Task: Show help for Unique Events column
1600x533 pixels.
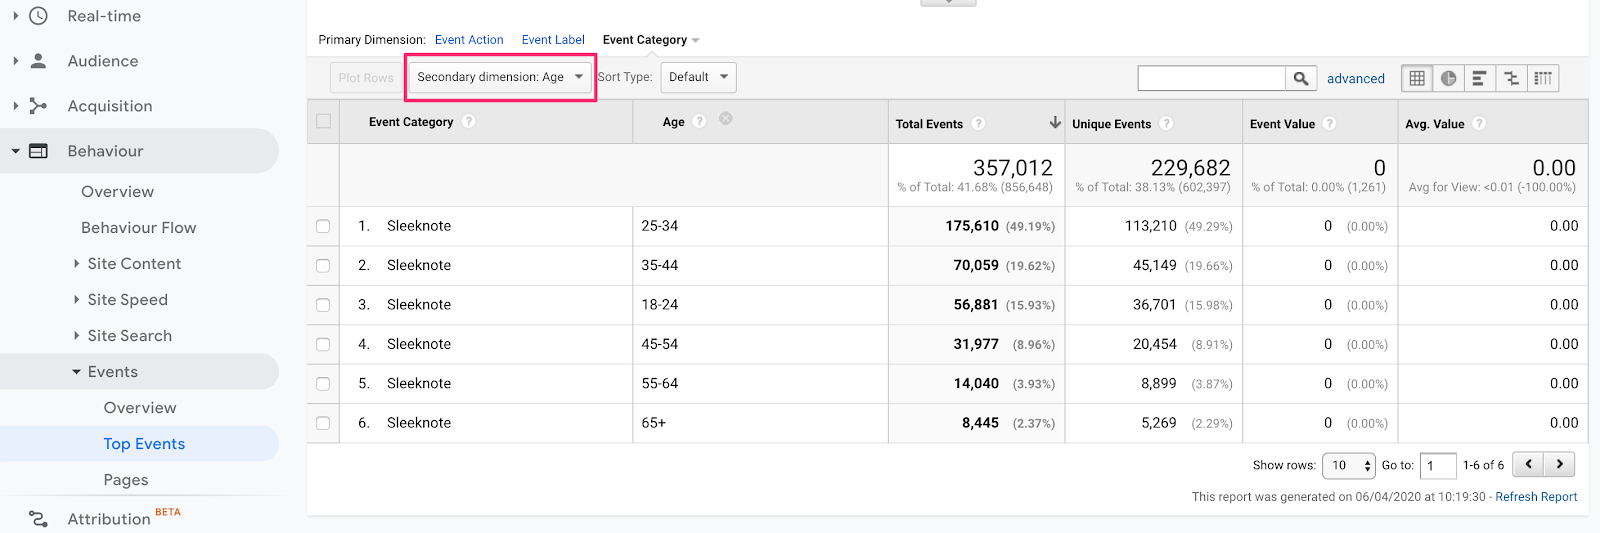Action: [1166, 123]
